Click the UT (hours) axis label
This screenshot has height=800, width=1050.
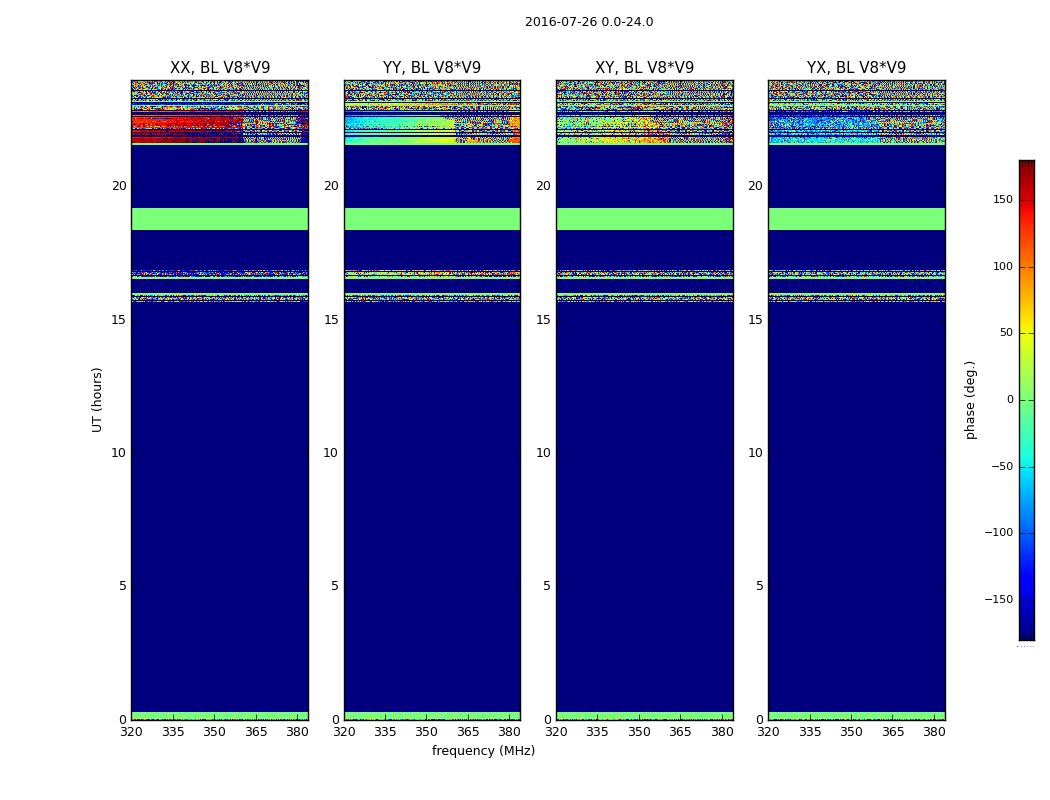97,400
